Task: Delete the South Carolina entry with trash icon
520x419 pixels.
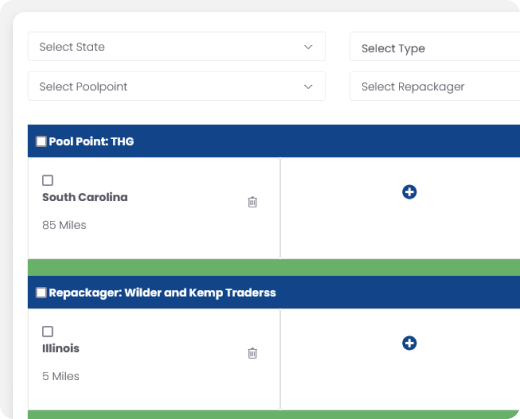Action: pyautogui.click(x=252, y=202)
